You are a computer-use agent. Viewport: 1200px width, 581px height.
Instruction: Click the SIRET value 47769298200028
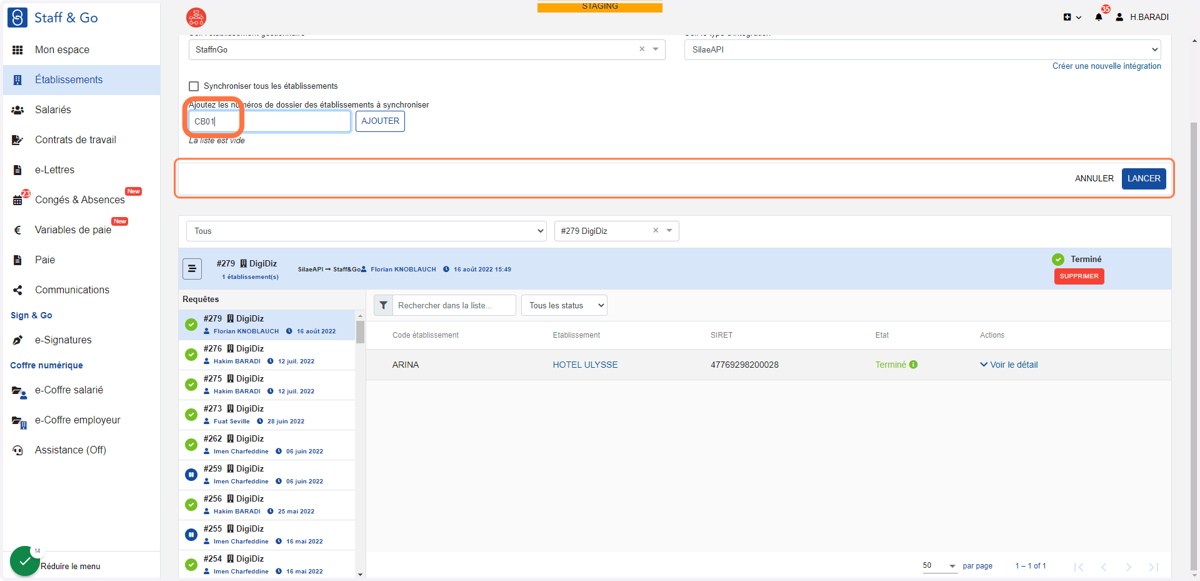pyautogui.click(x=744, y=365)
